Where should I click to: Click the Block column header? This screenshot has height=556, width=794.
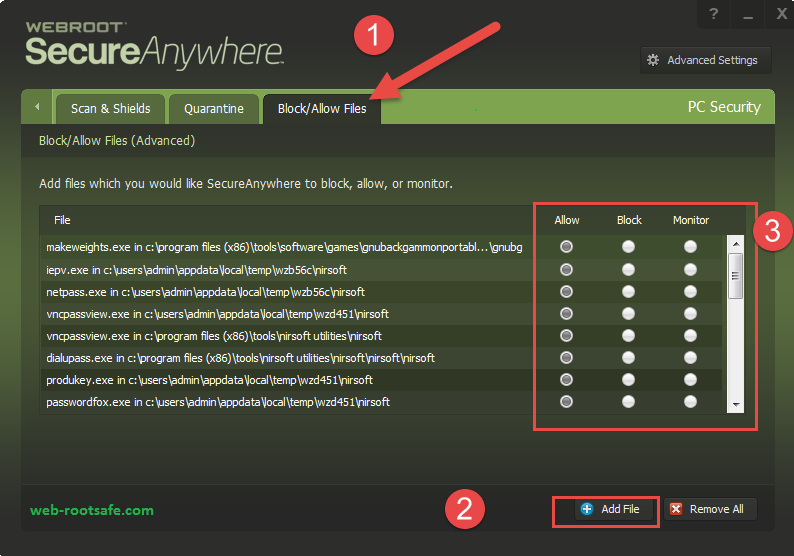point(629,220)
